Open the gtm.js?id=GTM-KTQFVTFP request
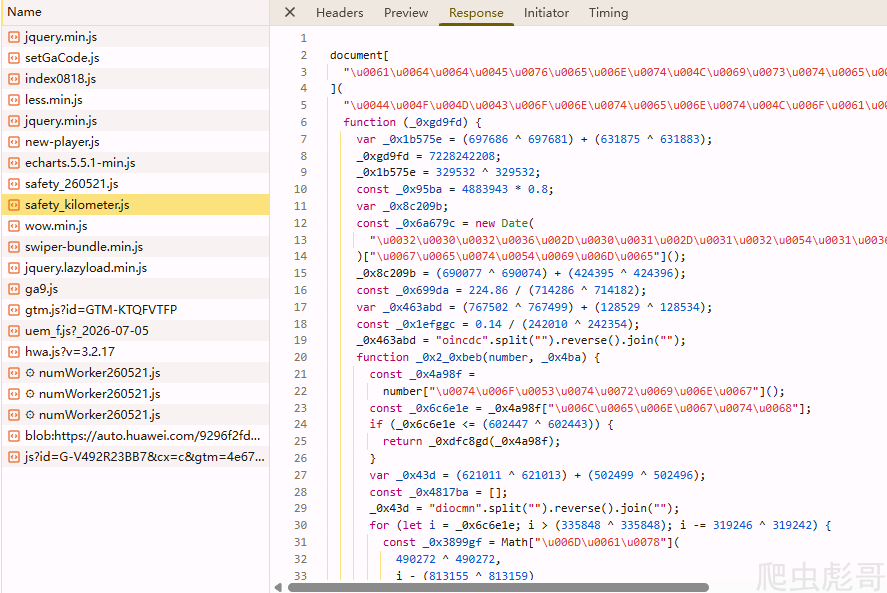This screenshot has width=887, height=593. (x=135, y=310)
